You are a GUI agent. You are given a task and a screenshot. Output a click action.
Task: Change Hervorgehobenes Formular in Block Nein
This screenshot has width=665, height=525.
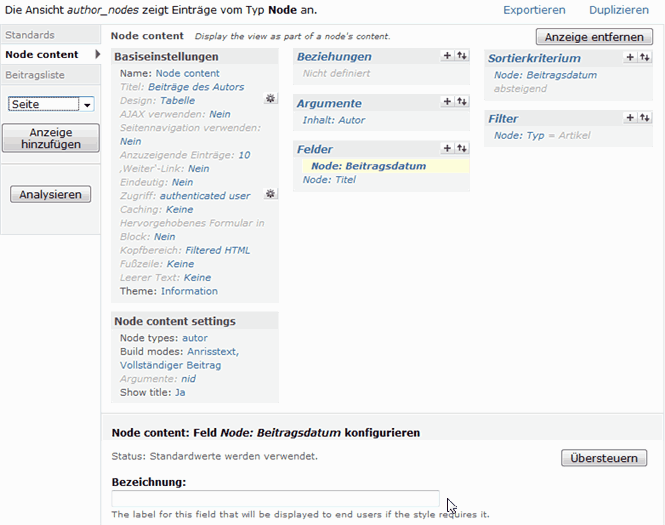coord(165,237)
